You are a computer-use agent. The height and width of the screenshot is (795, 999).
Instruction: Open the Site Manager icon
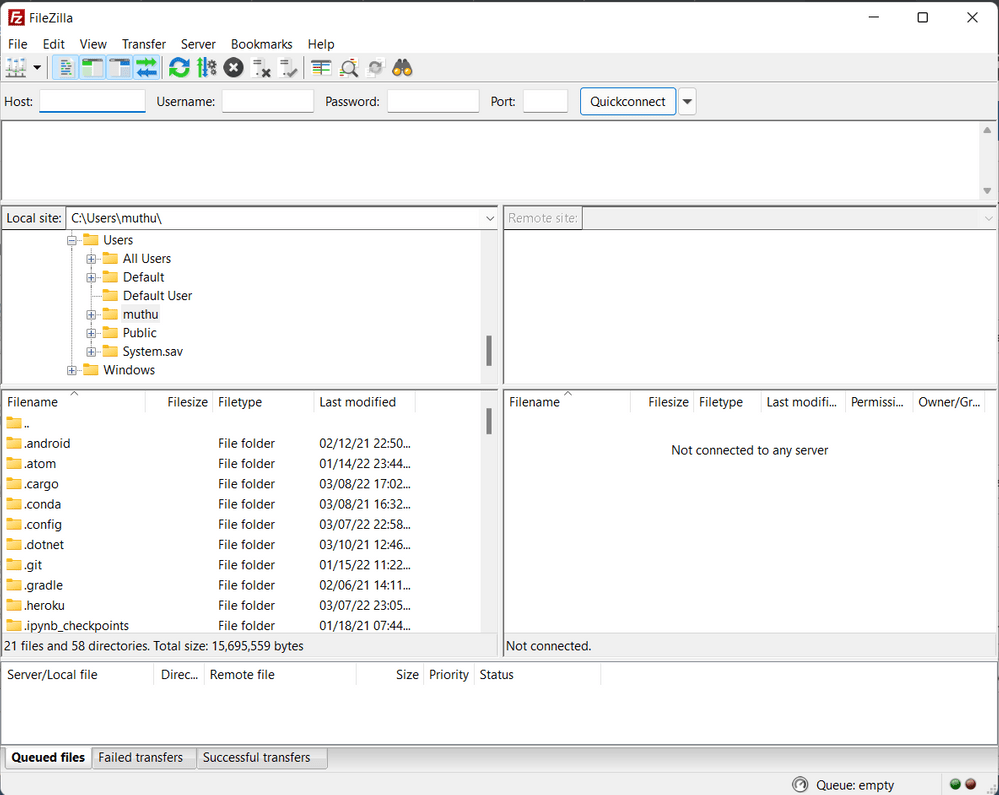[16, 68]
